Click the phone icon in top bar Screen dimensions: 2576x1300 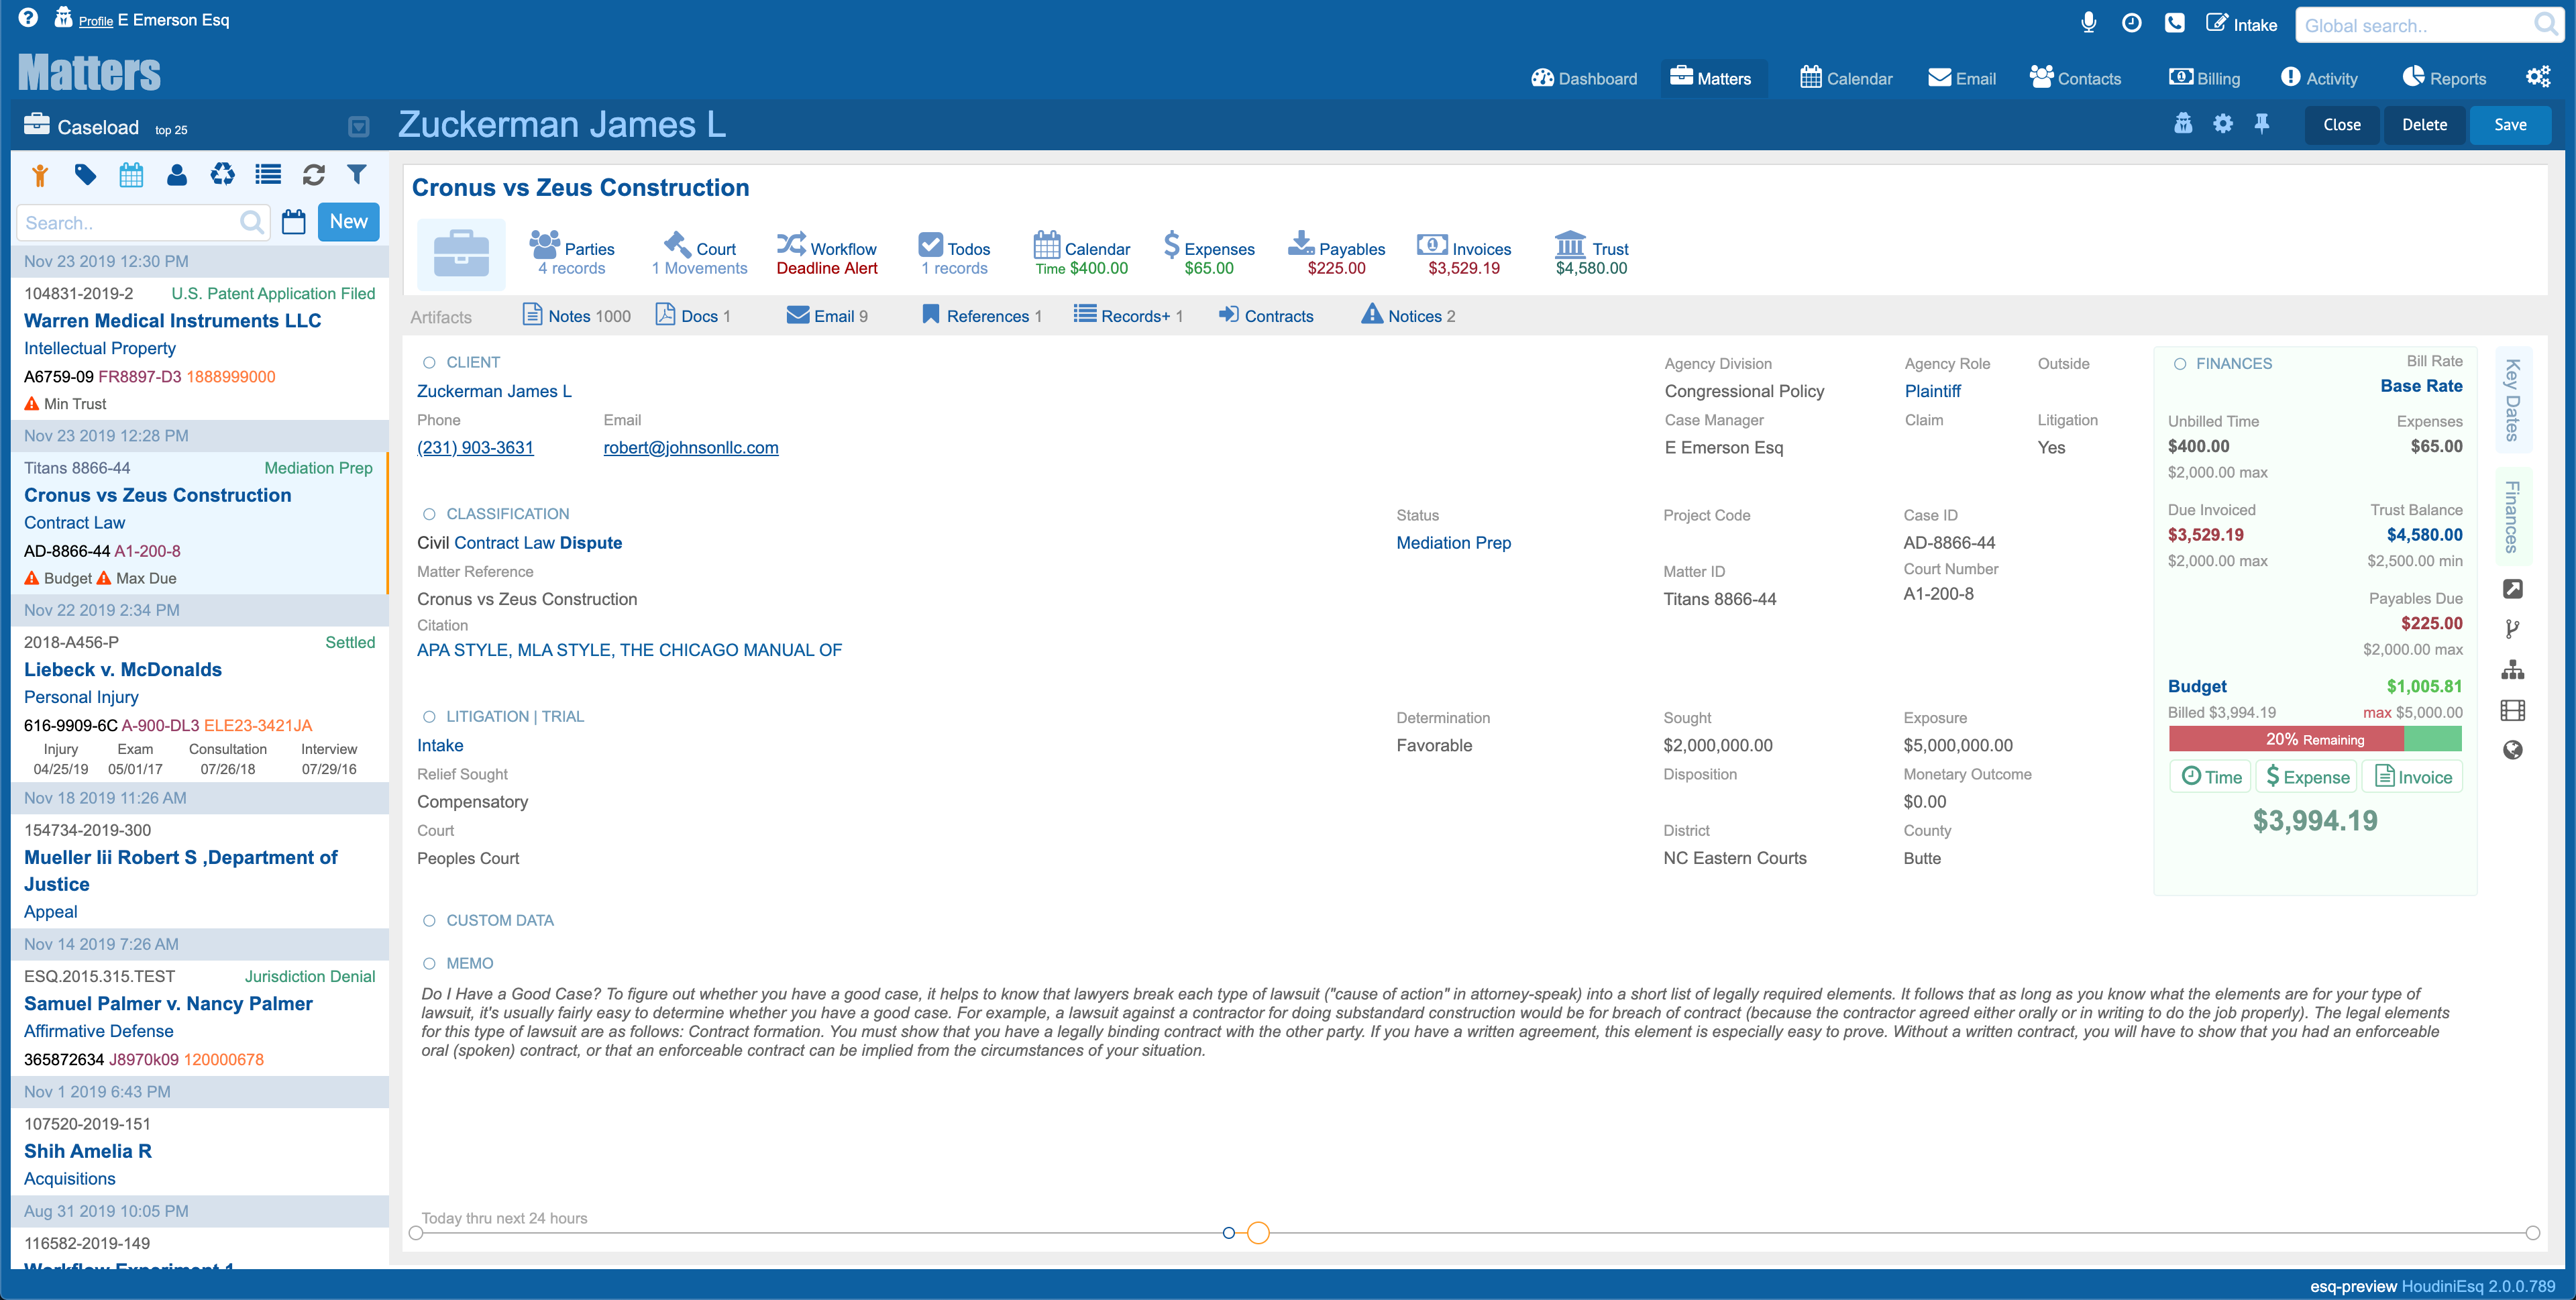point(2174,23)
